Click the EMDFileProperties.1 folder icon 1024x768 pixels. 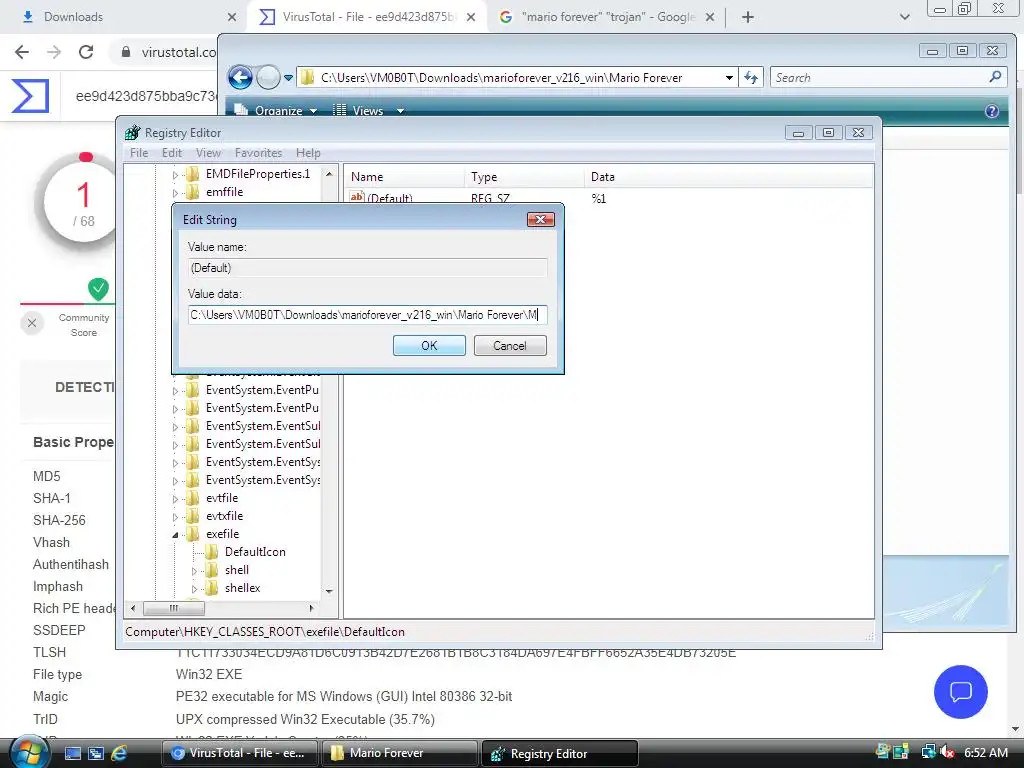pyautogui.click(x=193, y=174)
